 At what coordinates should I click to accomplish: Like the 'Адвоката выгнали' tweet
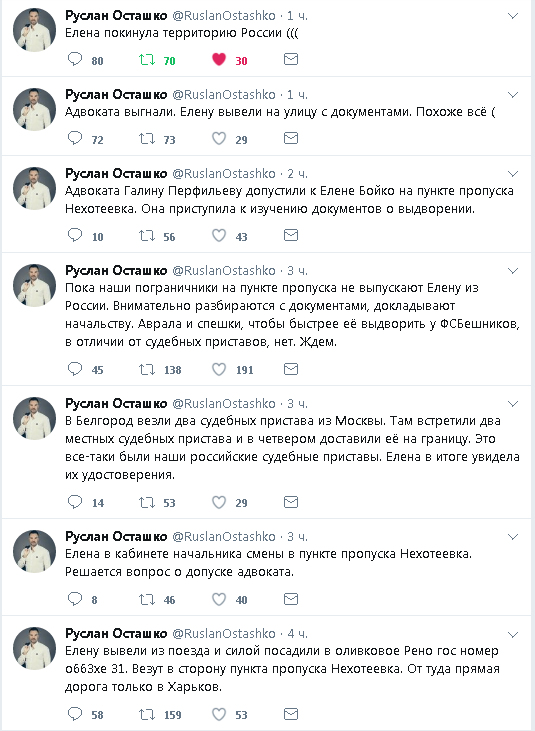point(219,138)
